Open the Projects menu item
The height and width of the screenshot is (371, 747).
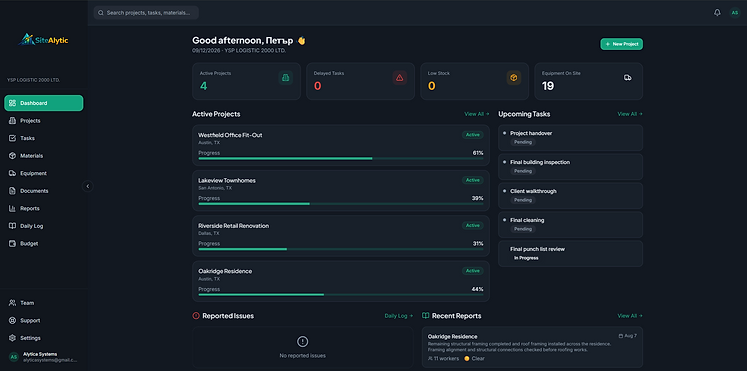44,120
